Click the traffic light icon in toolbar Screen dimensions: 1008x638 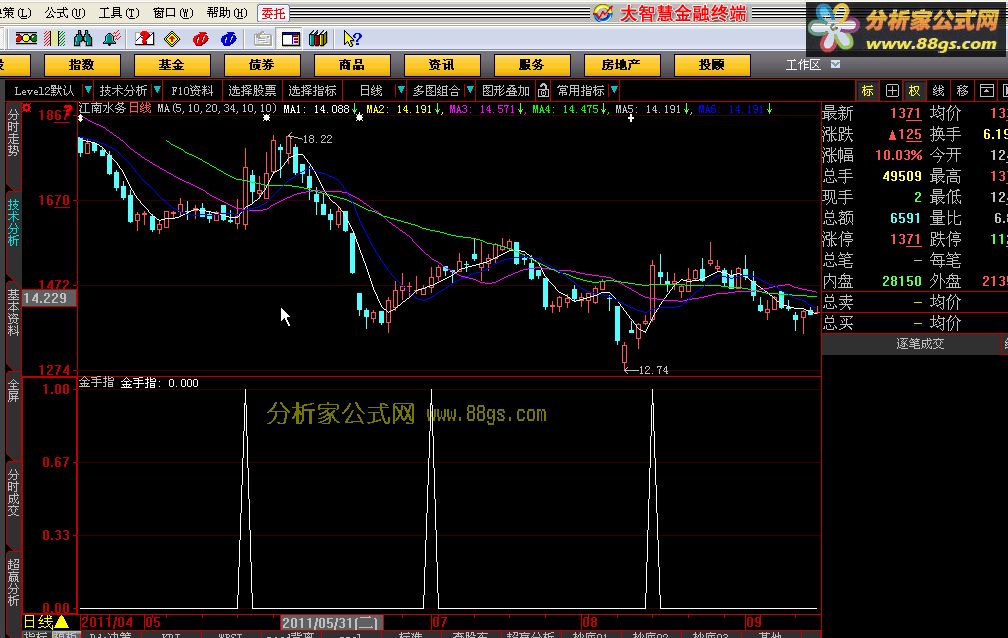26,39
